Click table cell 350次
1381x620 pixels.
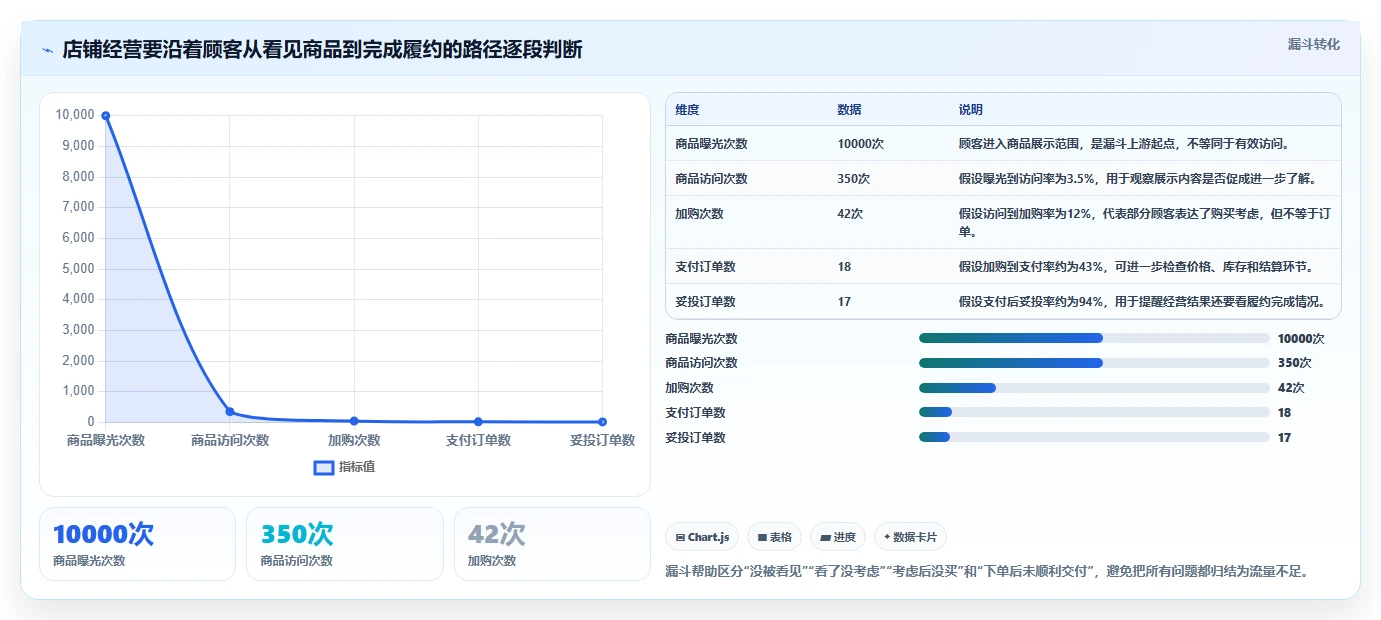click(x=853, y=179)
